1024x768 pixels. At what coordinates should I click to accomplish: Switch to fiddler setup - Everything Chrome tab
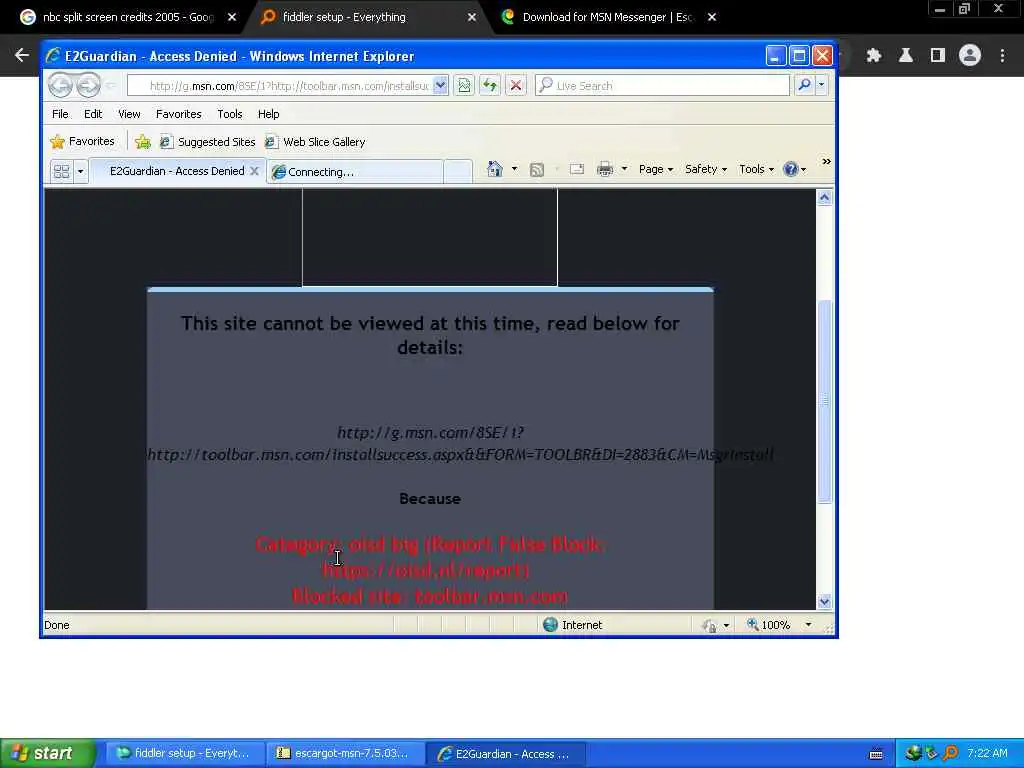[x=344, y=17]
